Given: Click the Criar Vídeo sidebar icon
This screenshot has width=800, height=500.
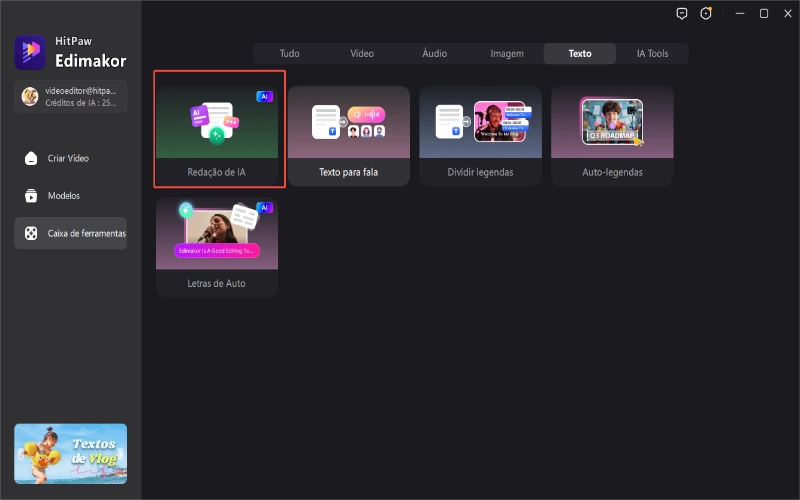Looking at the screenshot, I should (x=31, y=158).
